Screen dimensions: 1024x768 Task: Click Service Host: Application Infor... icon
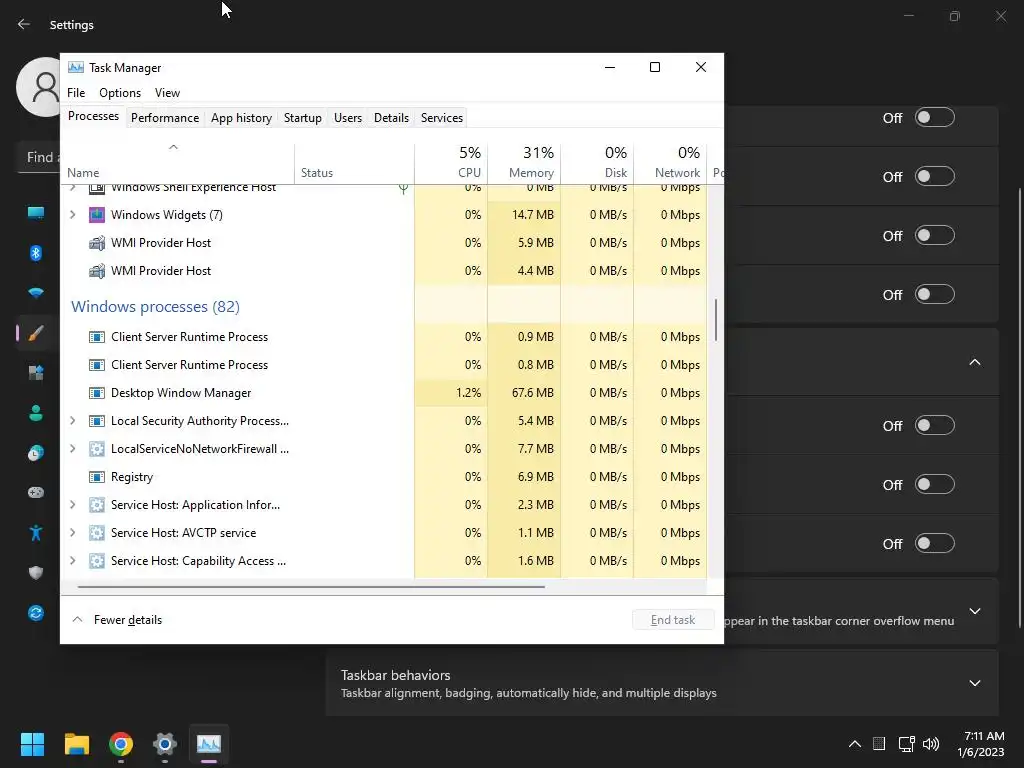[x=97, y=505]
